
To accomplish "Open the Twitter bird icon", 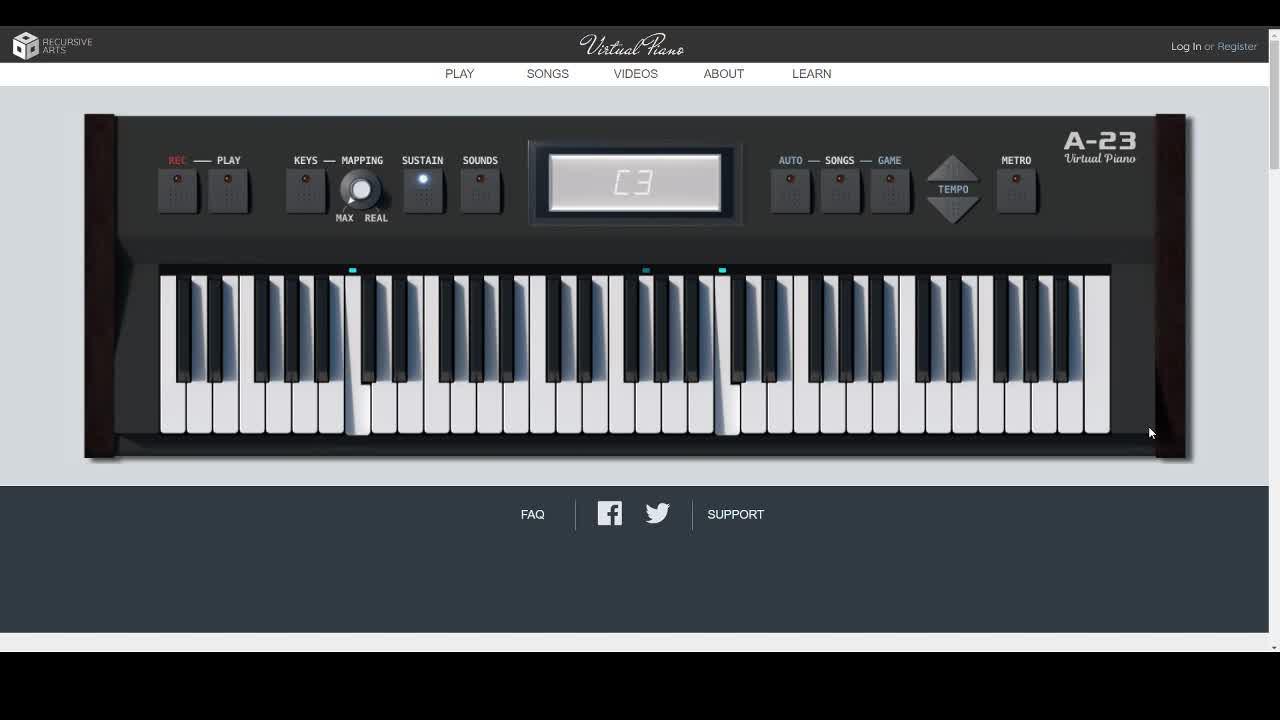I will click(x=657, y=513).
